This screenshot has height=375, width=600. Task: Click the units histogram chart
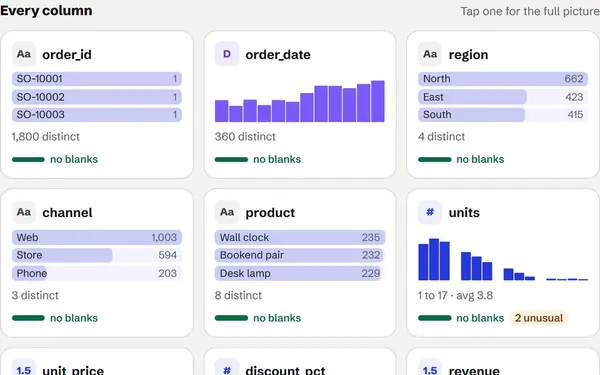pyautogui.click(x=503, y=259)
